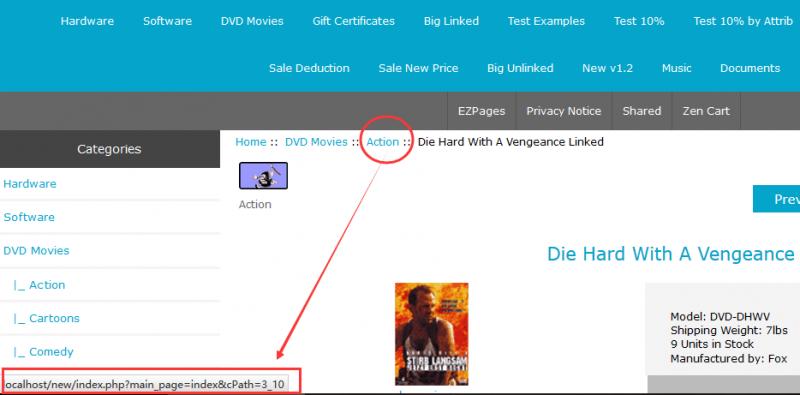The width and height of the screenshot is (800, 395).
Task: Select the Zen Cart tab
Action: [706, 111]
